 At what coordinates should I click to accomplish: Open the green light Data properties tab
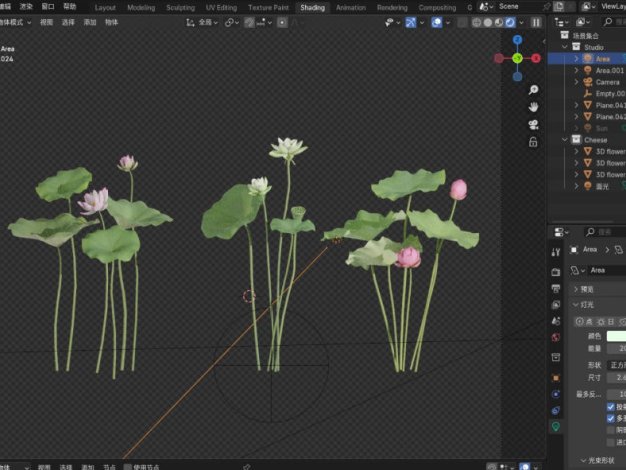coord(556,426)
